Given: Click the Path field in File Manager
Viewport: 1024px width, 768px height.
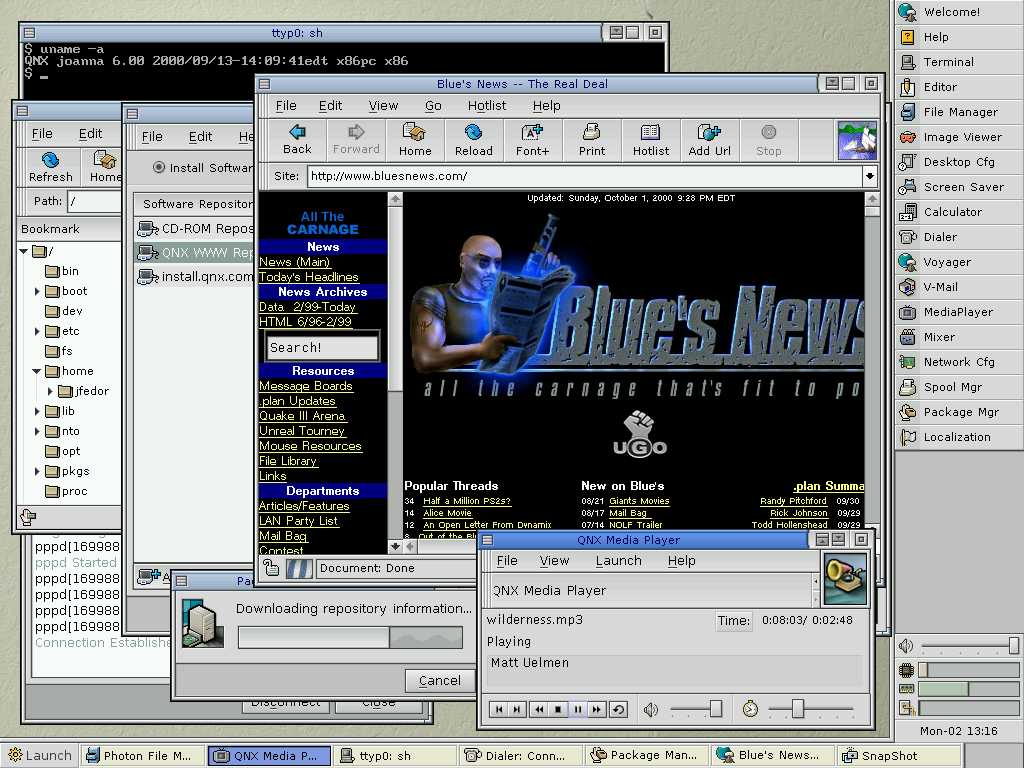Looking at the screenshot, I should click(95, 201).
